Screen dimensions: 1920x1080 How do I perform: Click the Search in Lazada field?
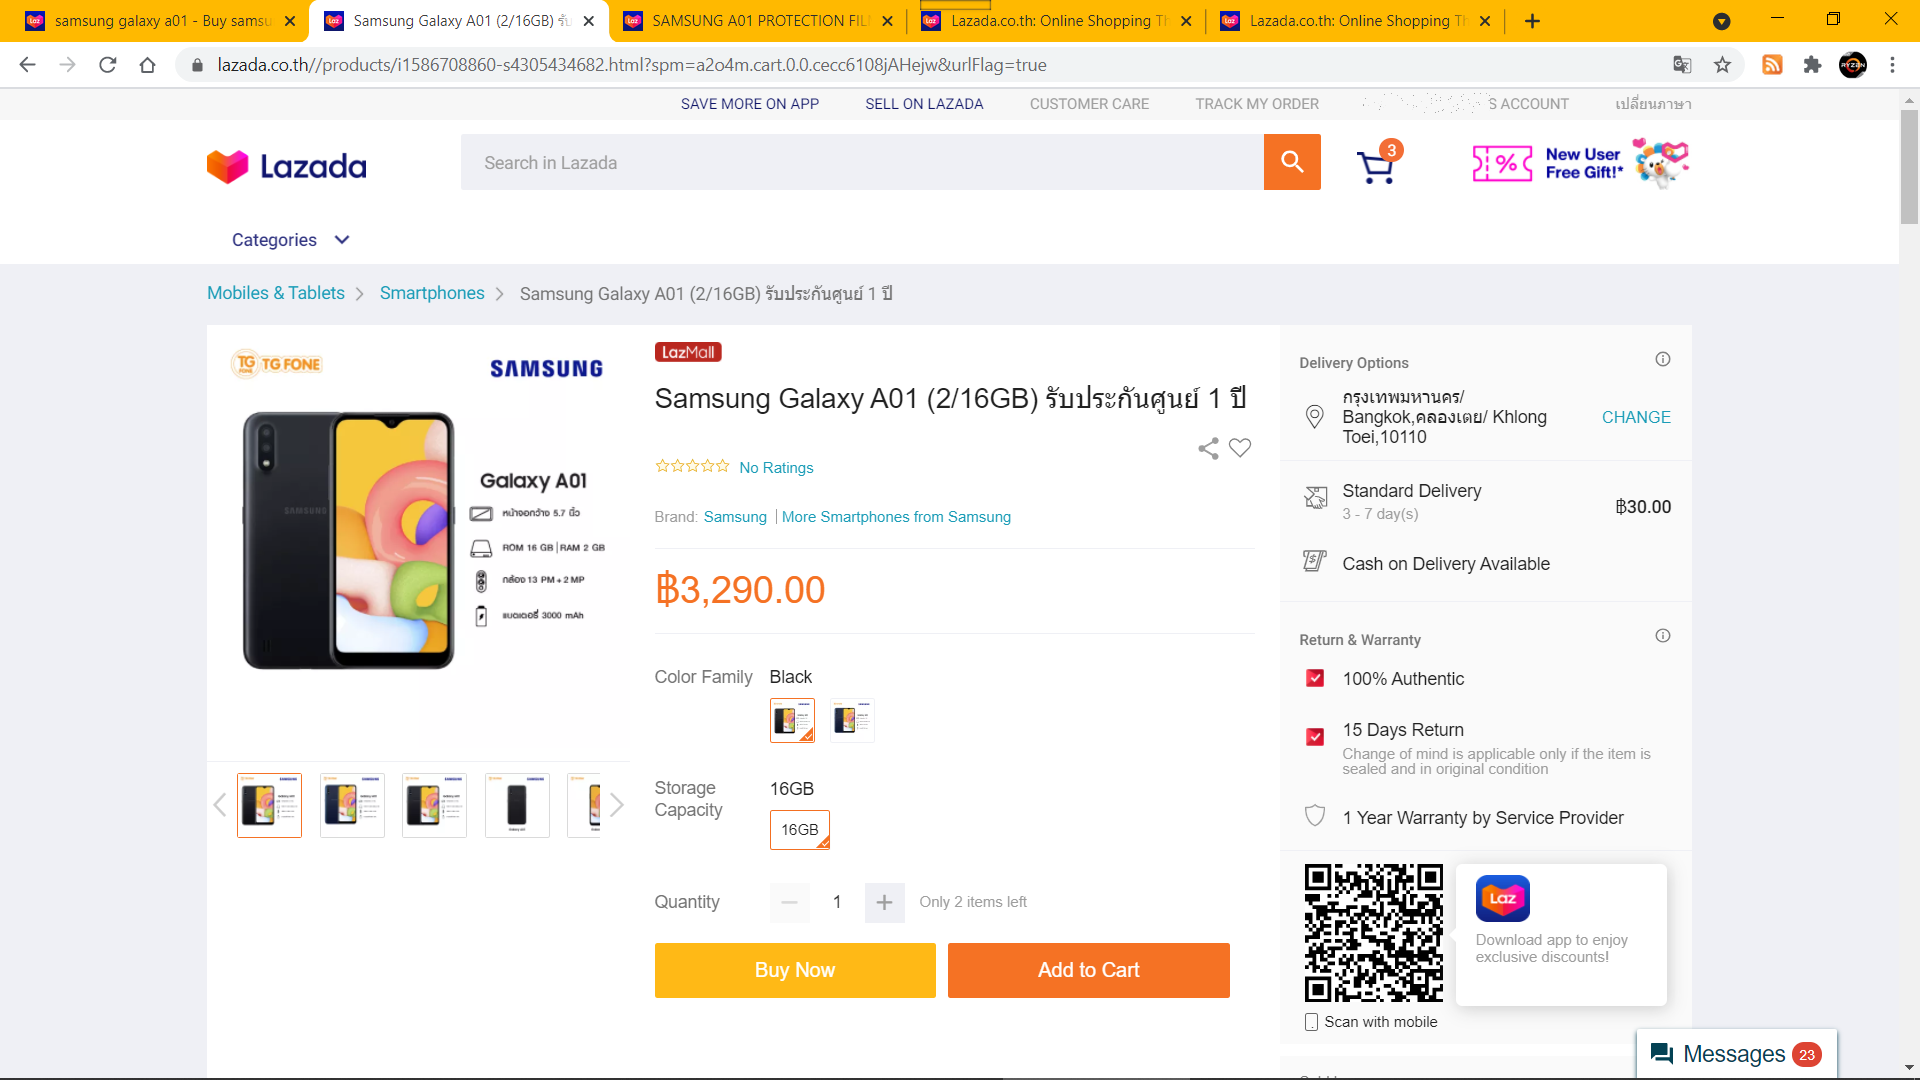(x=862, y=162)
